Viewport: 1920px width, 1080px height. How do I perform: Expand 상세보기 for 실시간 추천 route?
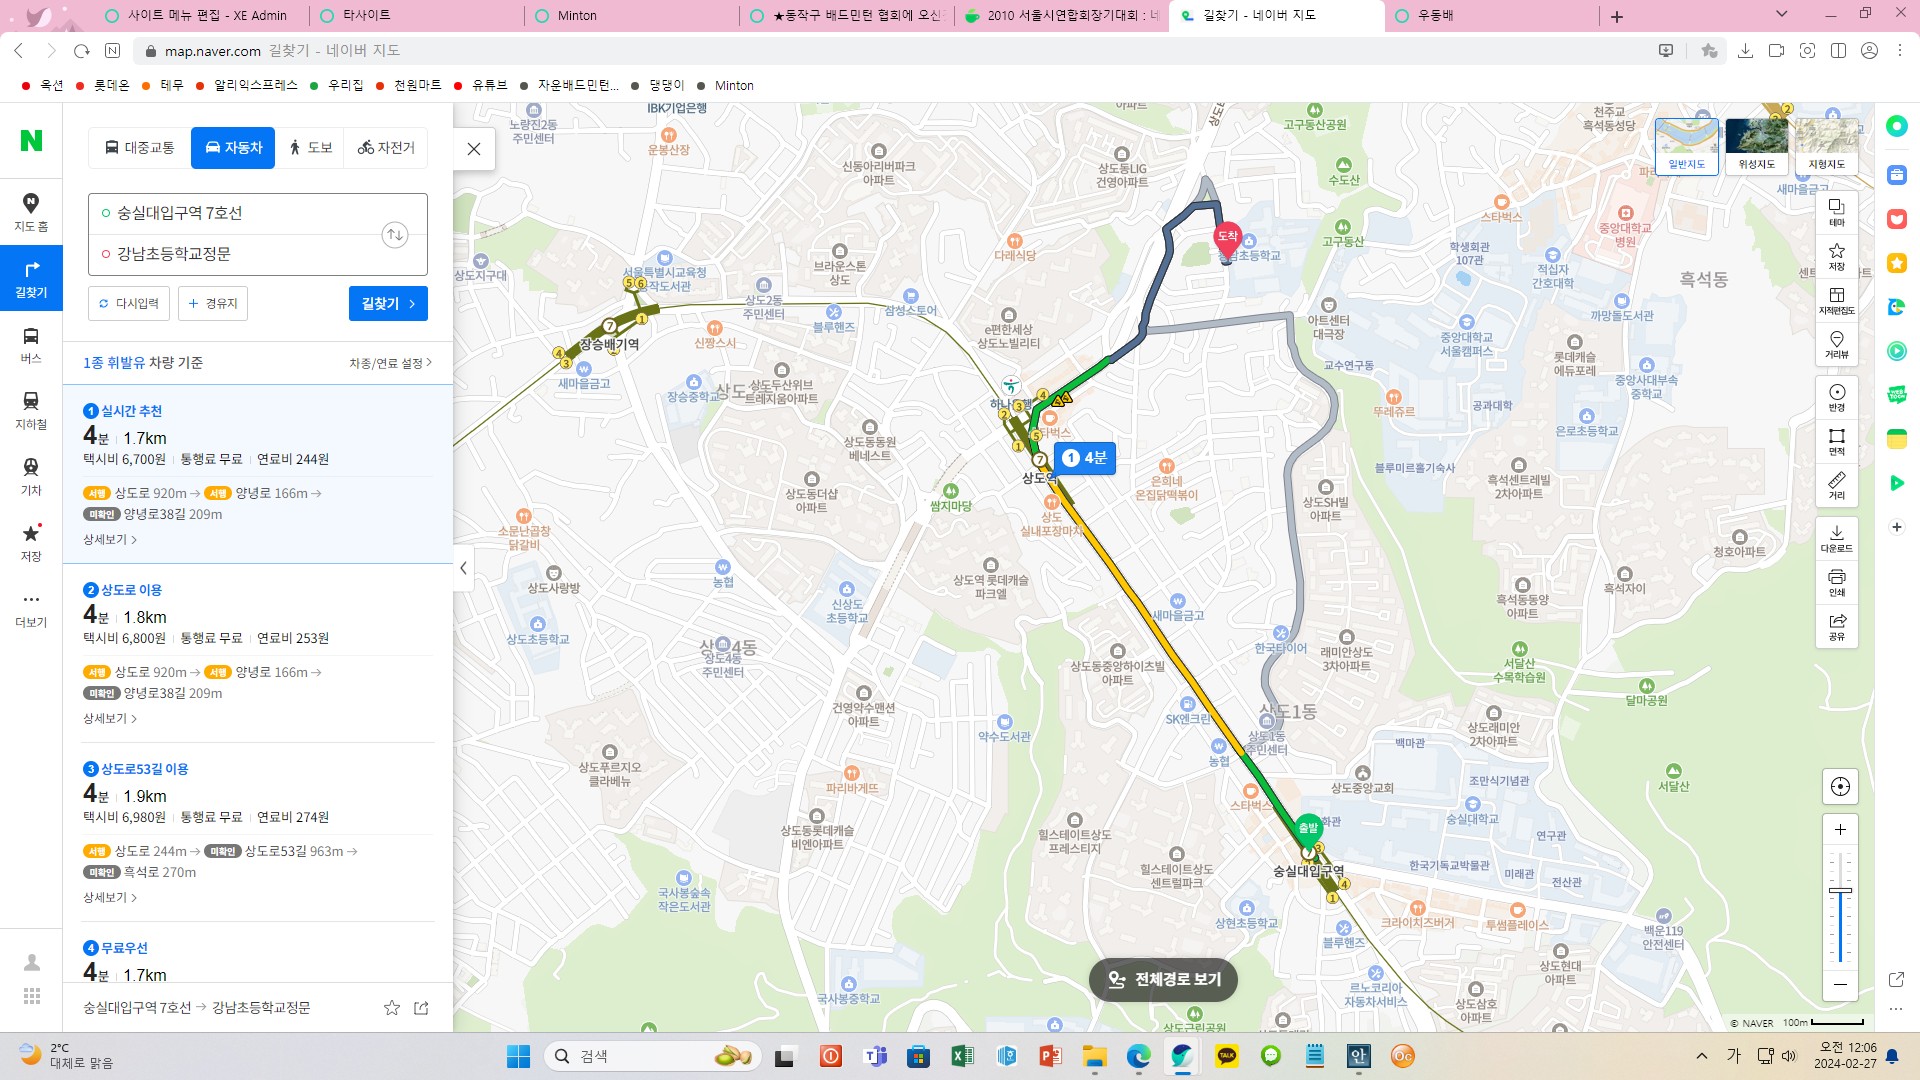pyautogui.click(x=109, y=539)
